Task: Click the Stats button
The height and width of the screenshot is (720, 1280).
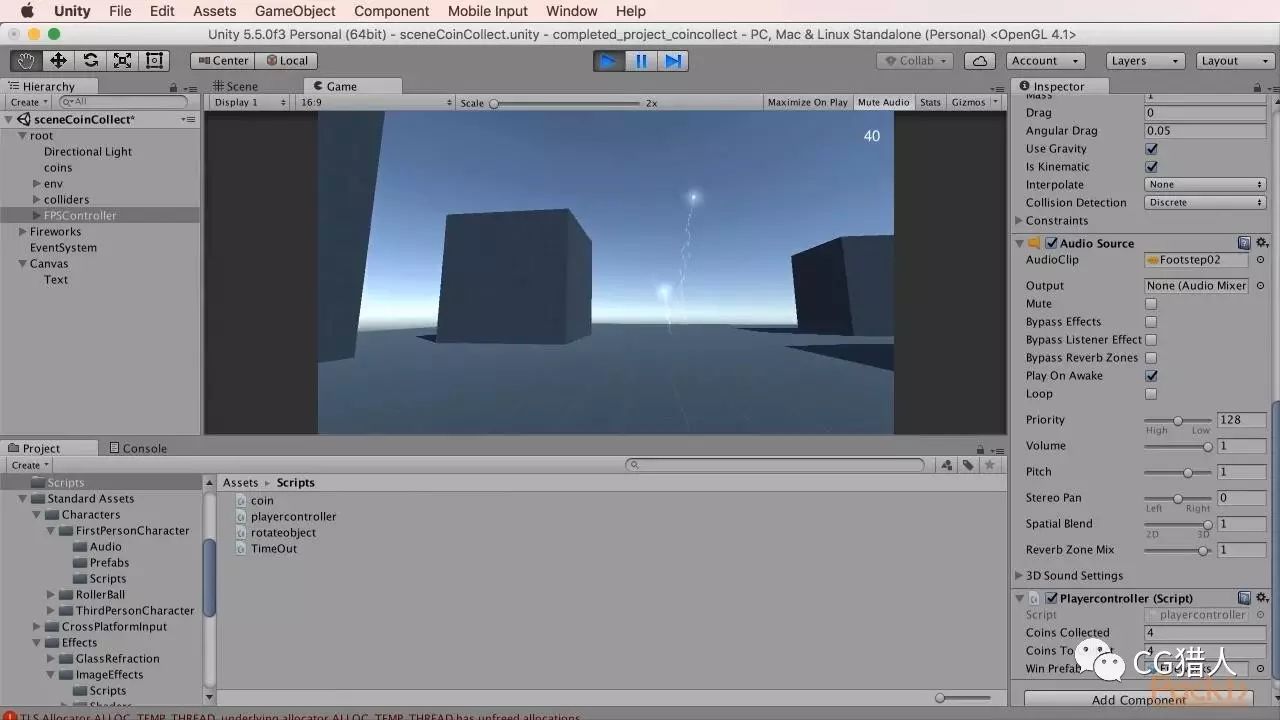Action: (930, 102)
